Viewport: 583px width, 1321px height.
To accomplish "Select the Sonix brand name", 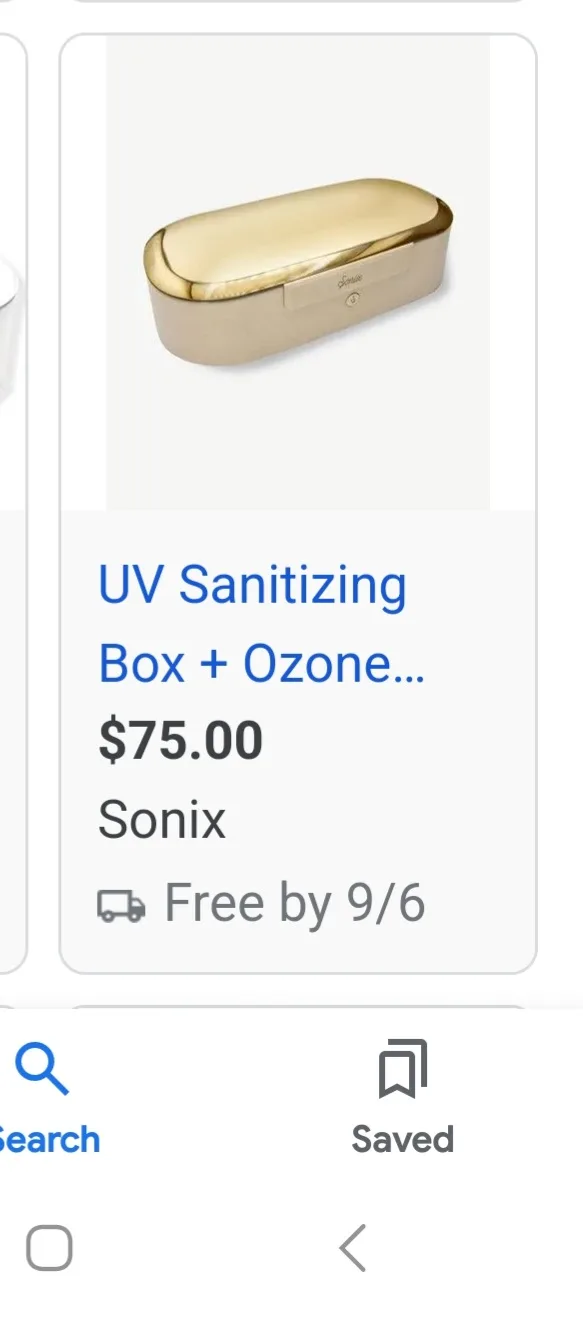I will point(162,820).
